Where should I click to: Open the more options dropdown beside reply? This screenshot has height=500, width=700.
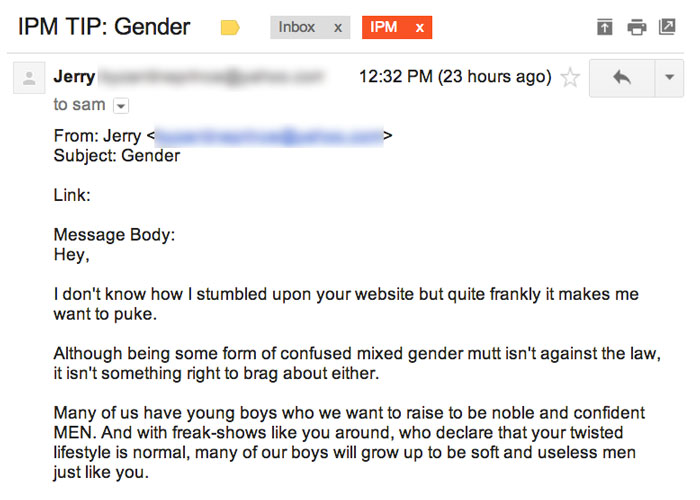[669, 78]
